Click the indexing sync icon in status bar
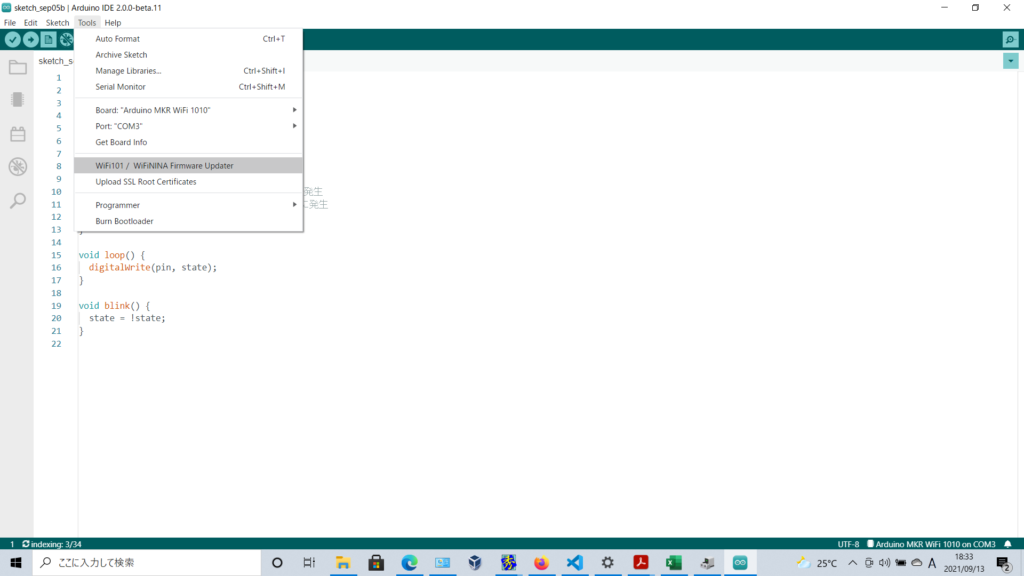 pos(25,544)
